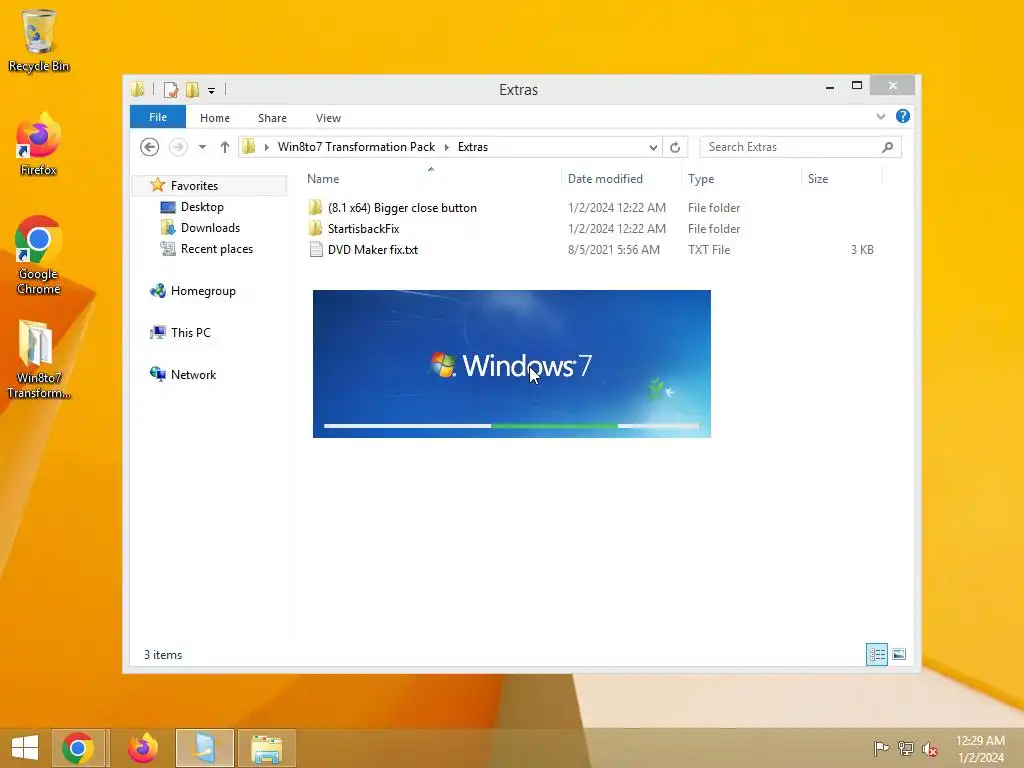Click the New folder quick access icon
The height and width of the screenshot is (768, 1024).
point(193,89)
